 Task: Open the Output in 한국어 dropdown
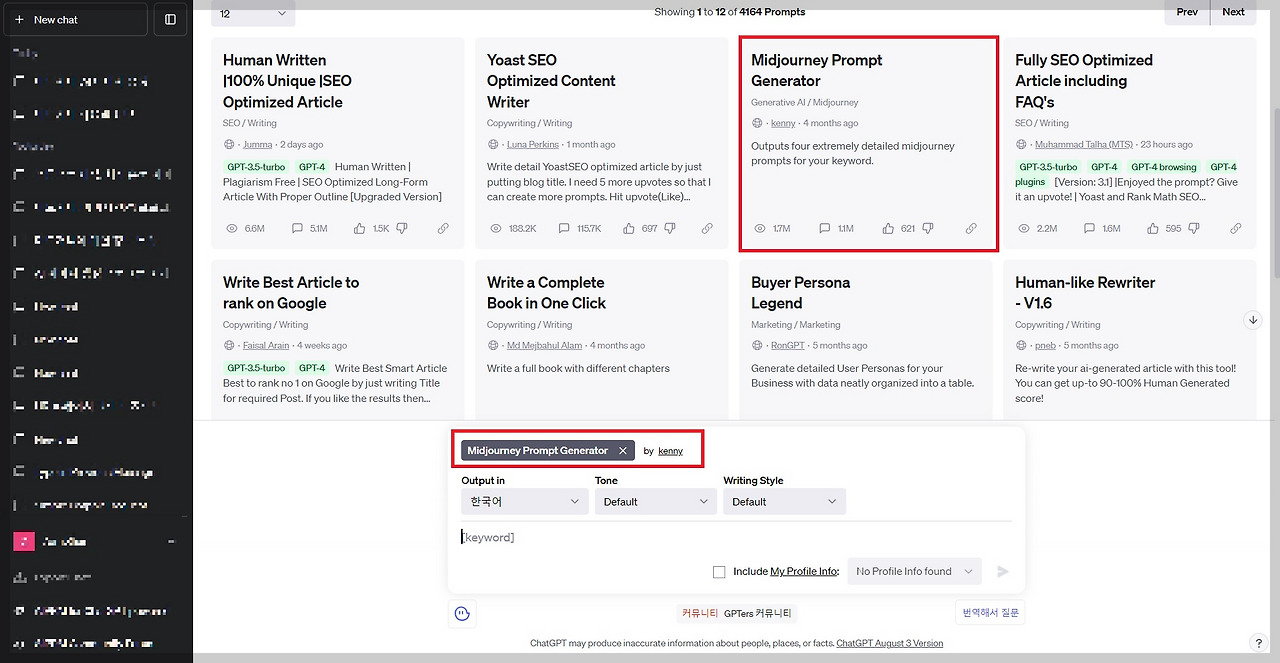click(x=524, y=501)
